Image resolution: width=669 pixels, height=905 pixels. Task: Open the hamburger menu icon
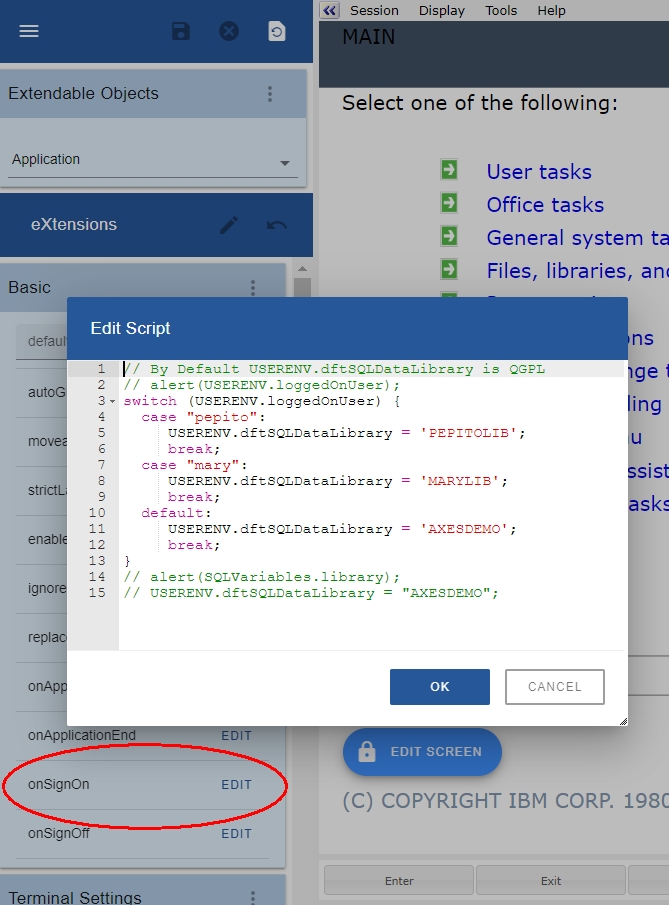(x=29, y=31)
